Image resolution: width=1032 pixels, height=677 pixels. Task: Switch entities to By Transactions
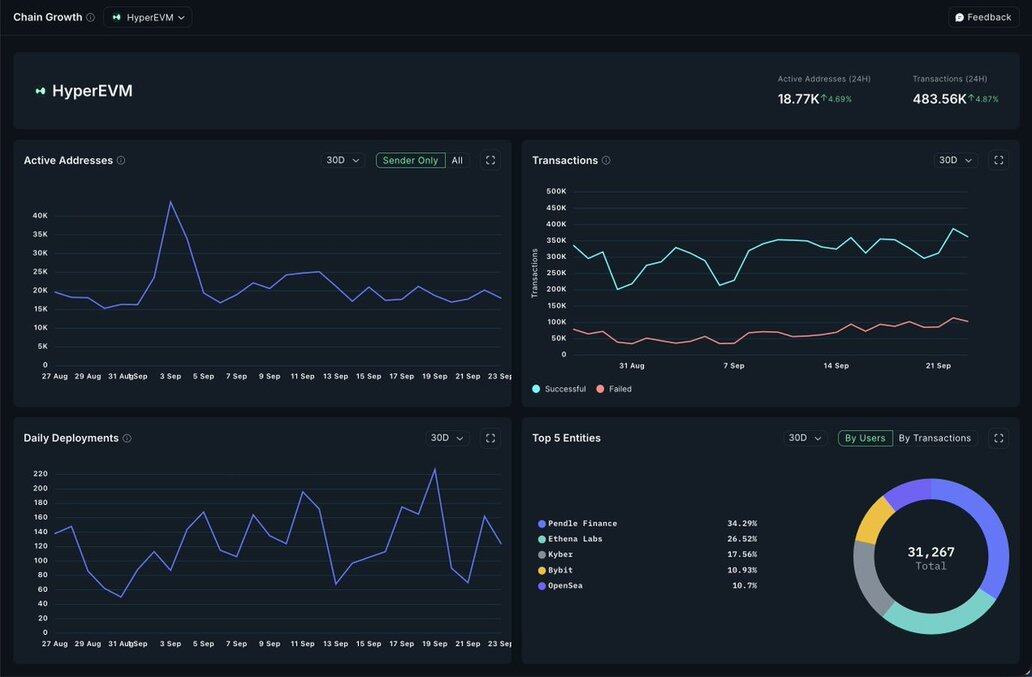pos(935,438)
